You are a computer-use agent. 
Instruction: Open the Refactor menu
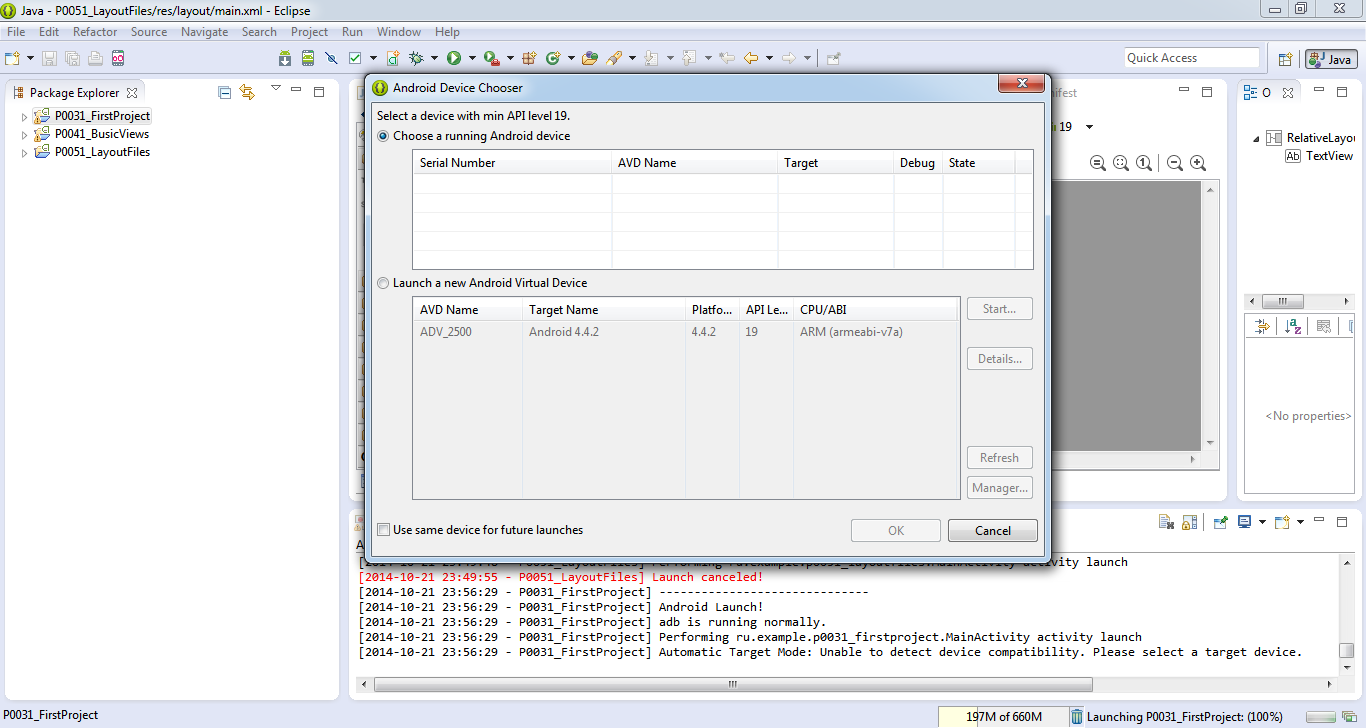pyautogui.click(x=95, y=32)
